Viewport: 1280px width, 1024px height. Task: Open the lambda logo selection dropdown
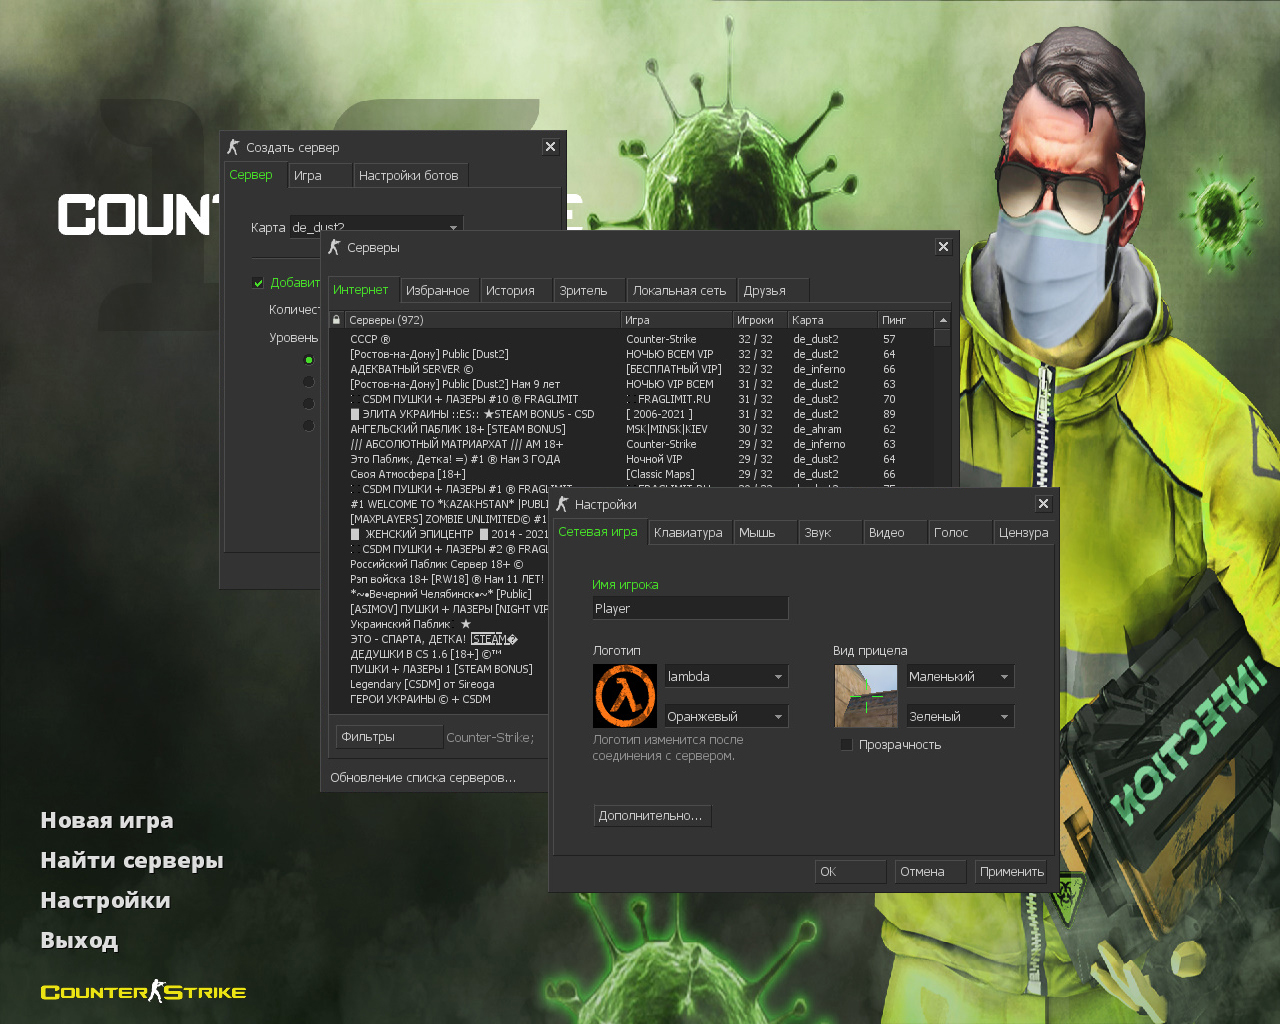click(726, 675)
